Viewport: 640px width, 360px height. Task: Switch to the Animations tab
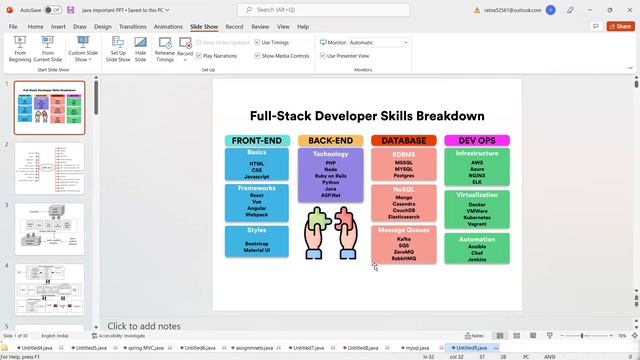(x=168, y=27)
